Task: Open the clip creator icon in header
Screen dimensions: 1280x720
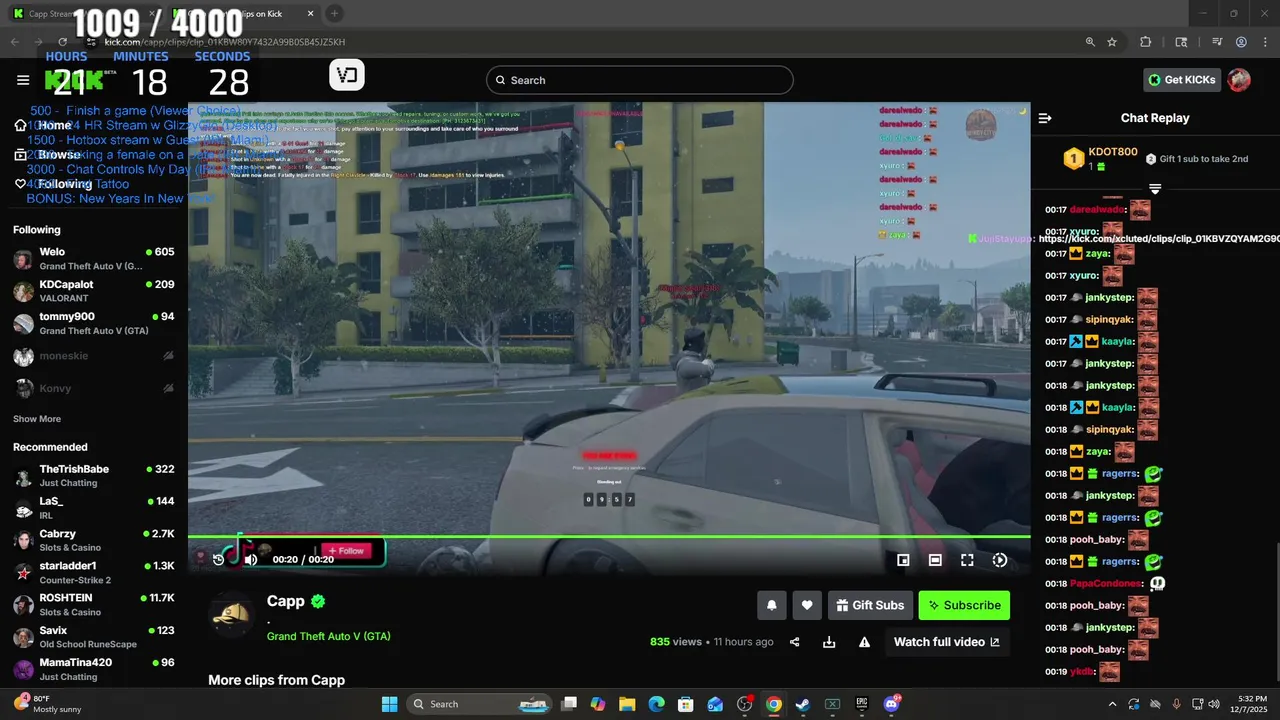Action: tap(347, 75)
